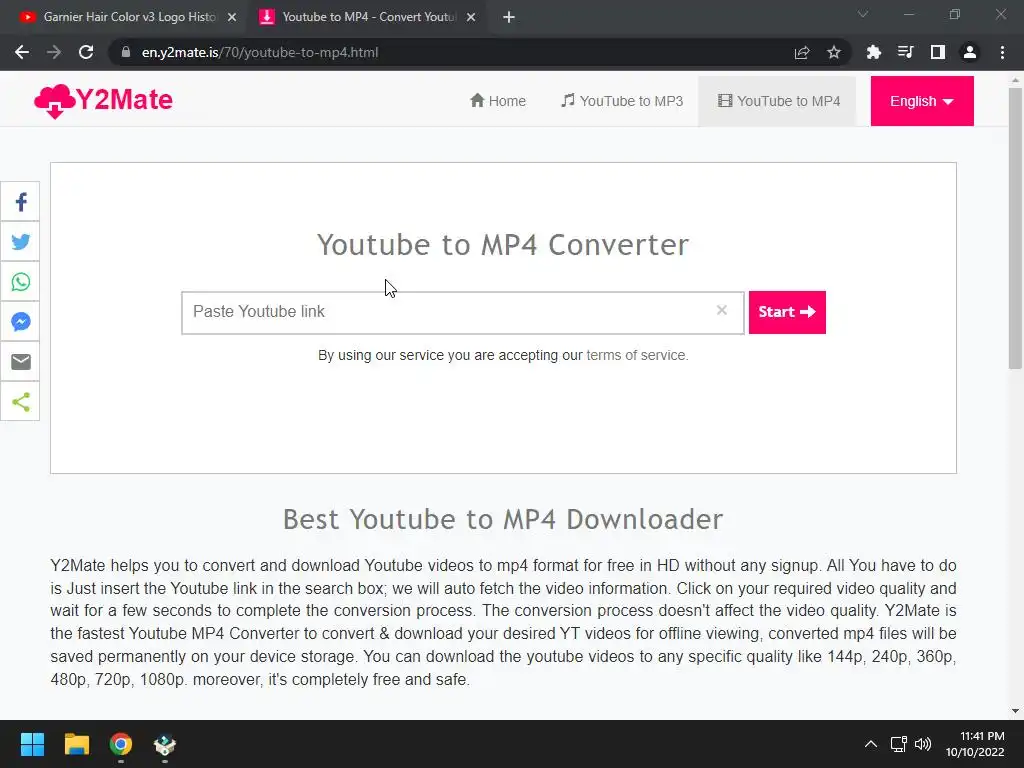1024x768 pixels.
Task: Open the terms of service link
Action: pos(637,355)
